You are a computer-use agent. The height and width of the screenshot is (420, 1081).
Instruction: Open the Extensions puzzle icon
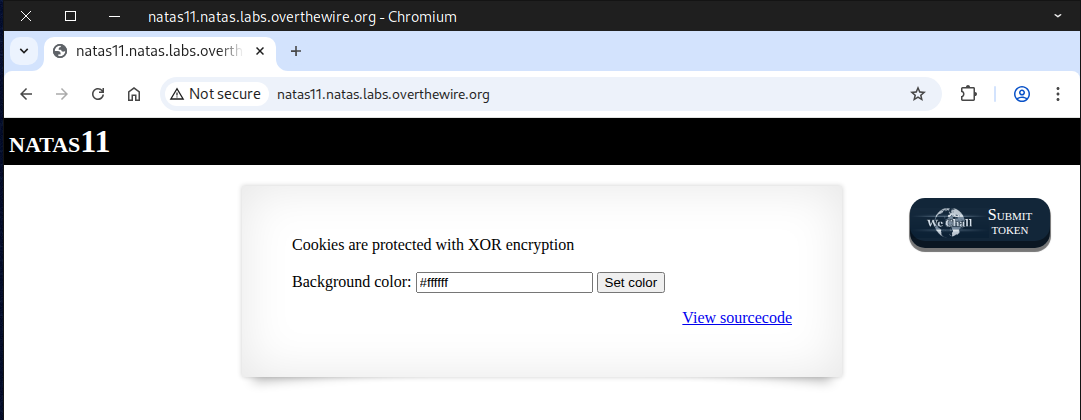967,94
